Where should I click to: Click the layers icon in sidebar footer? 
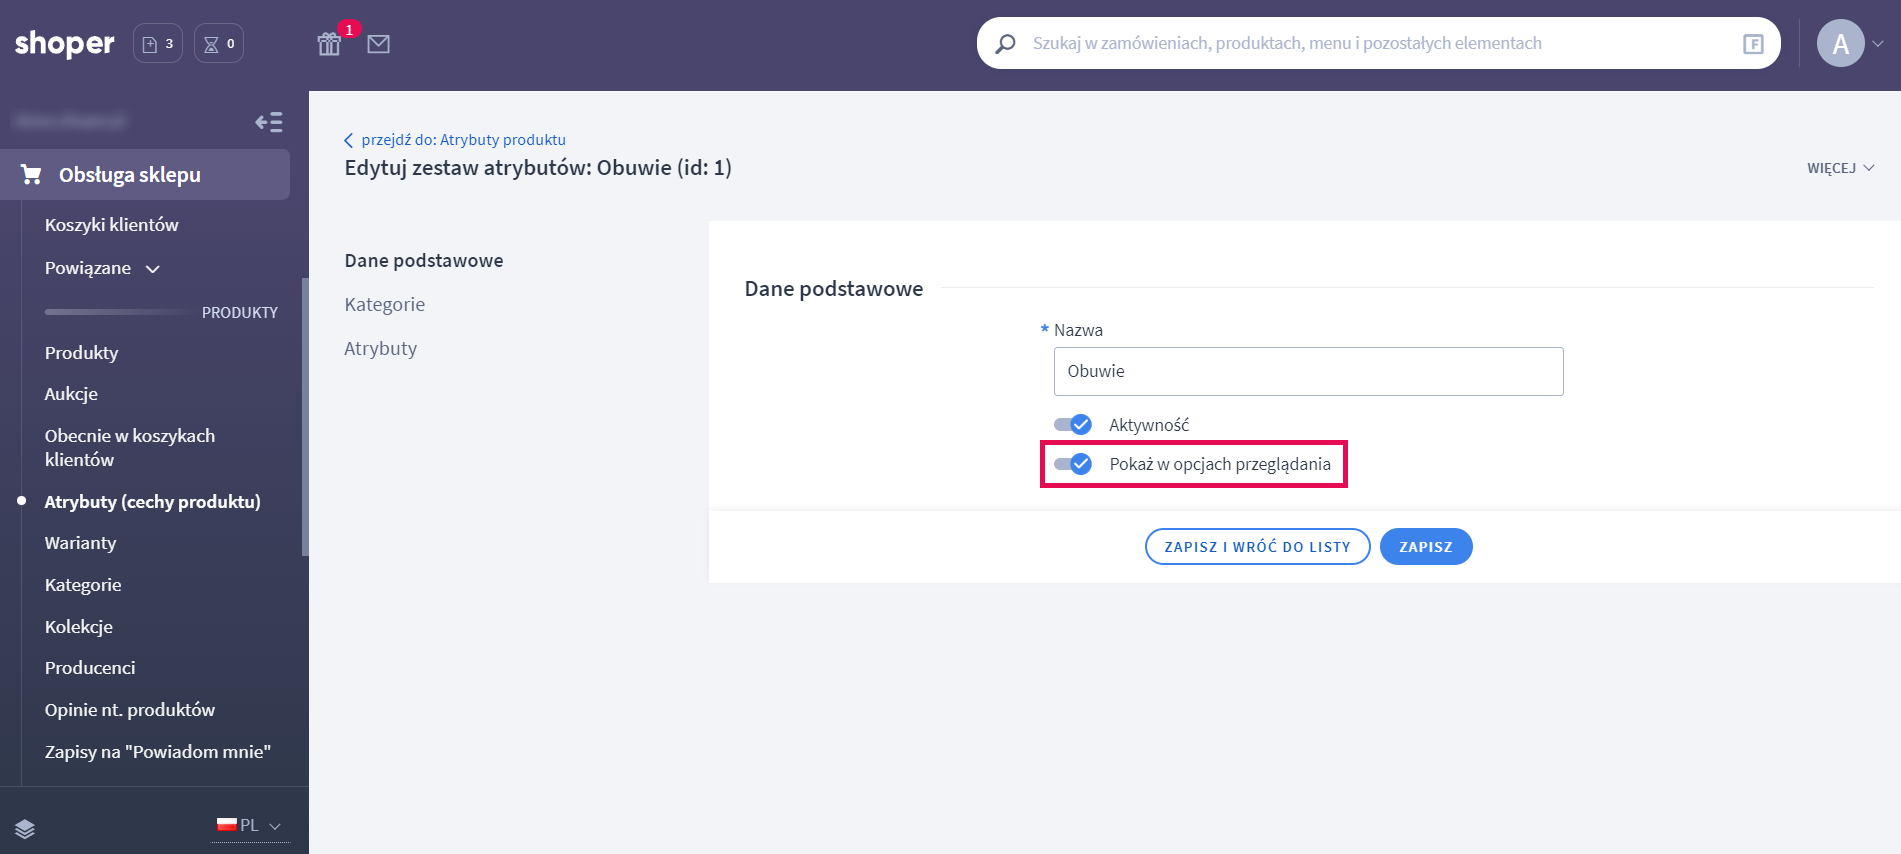click(25, 828)
